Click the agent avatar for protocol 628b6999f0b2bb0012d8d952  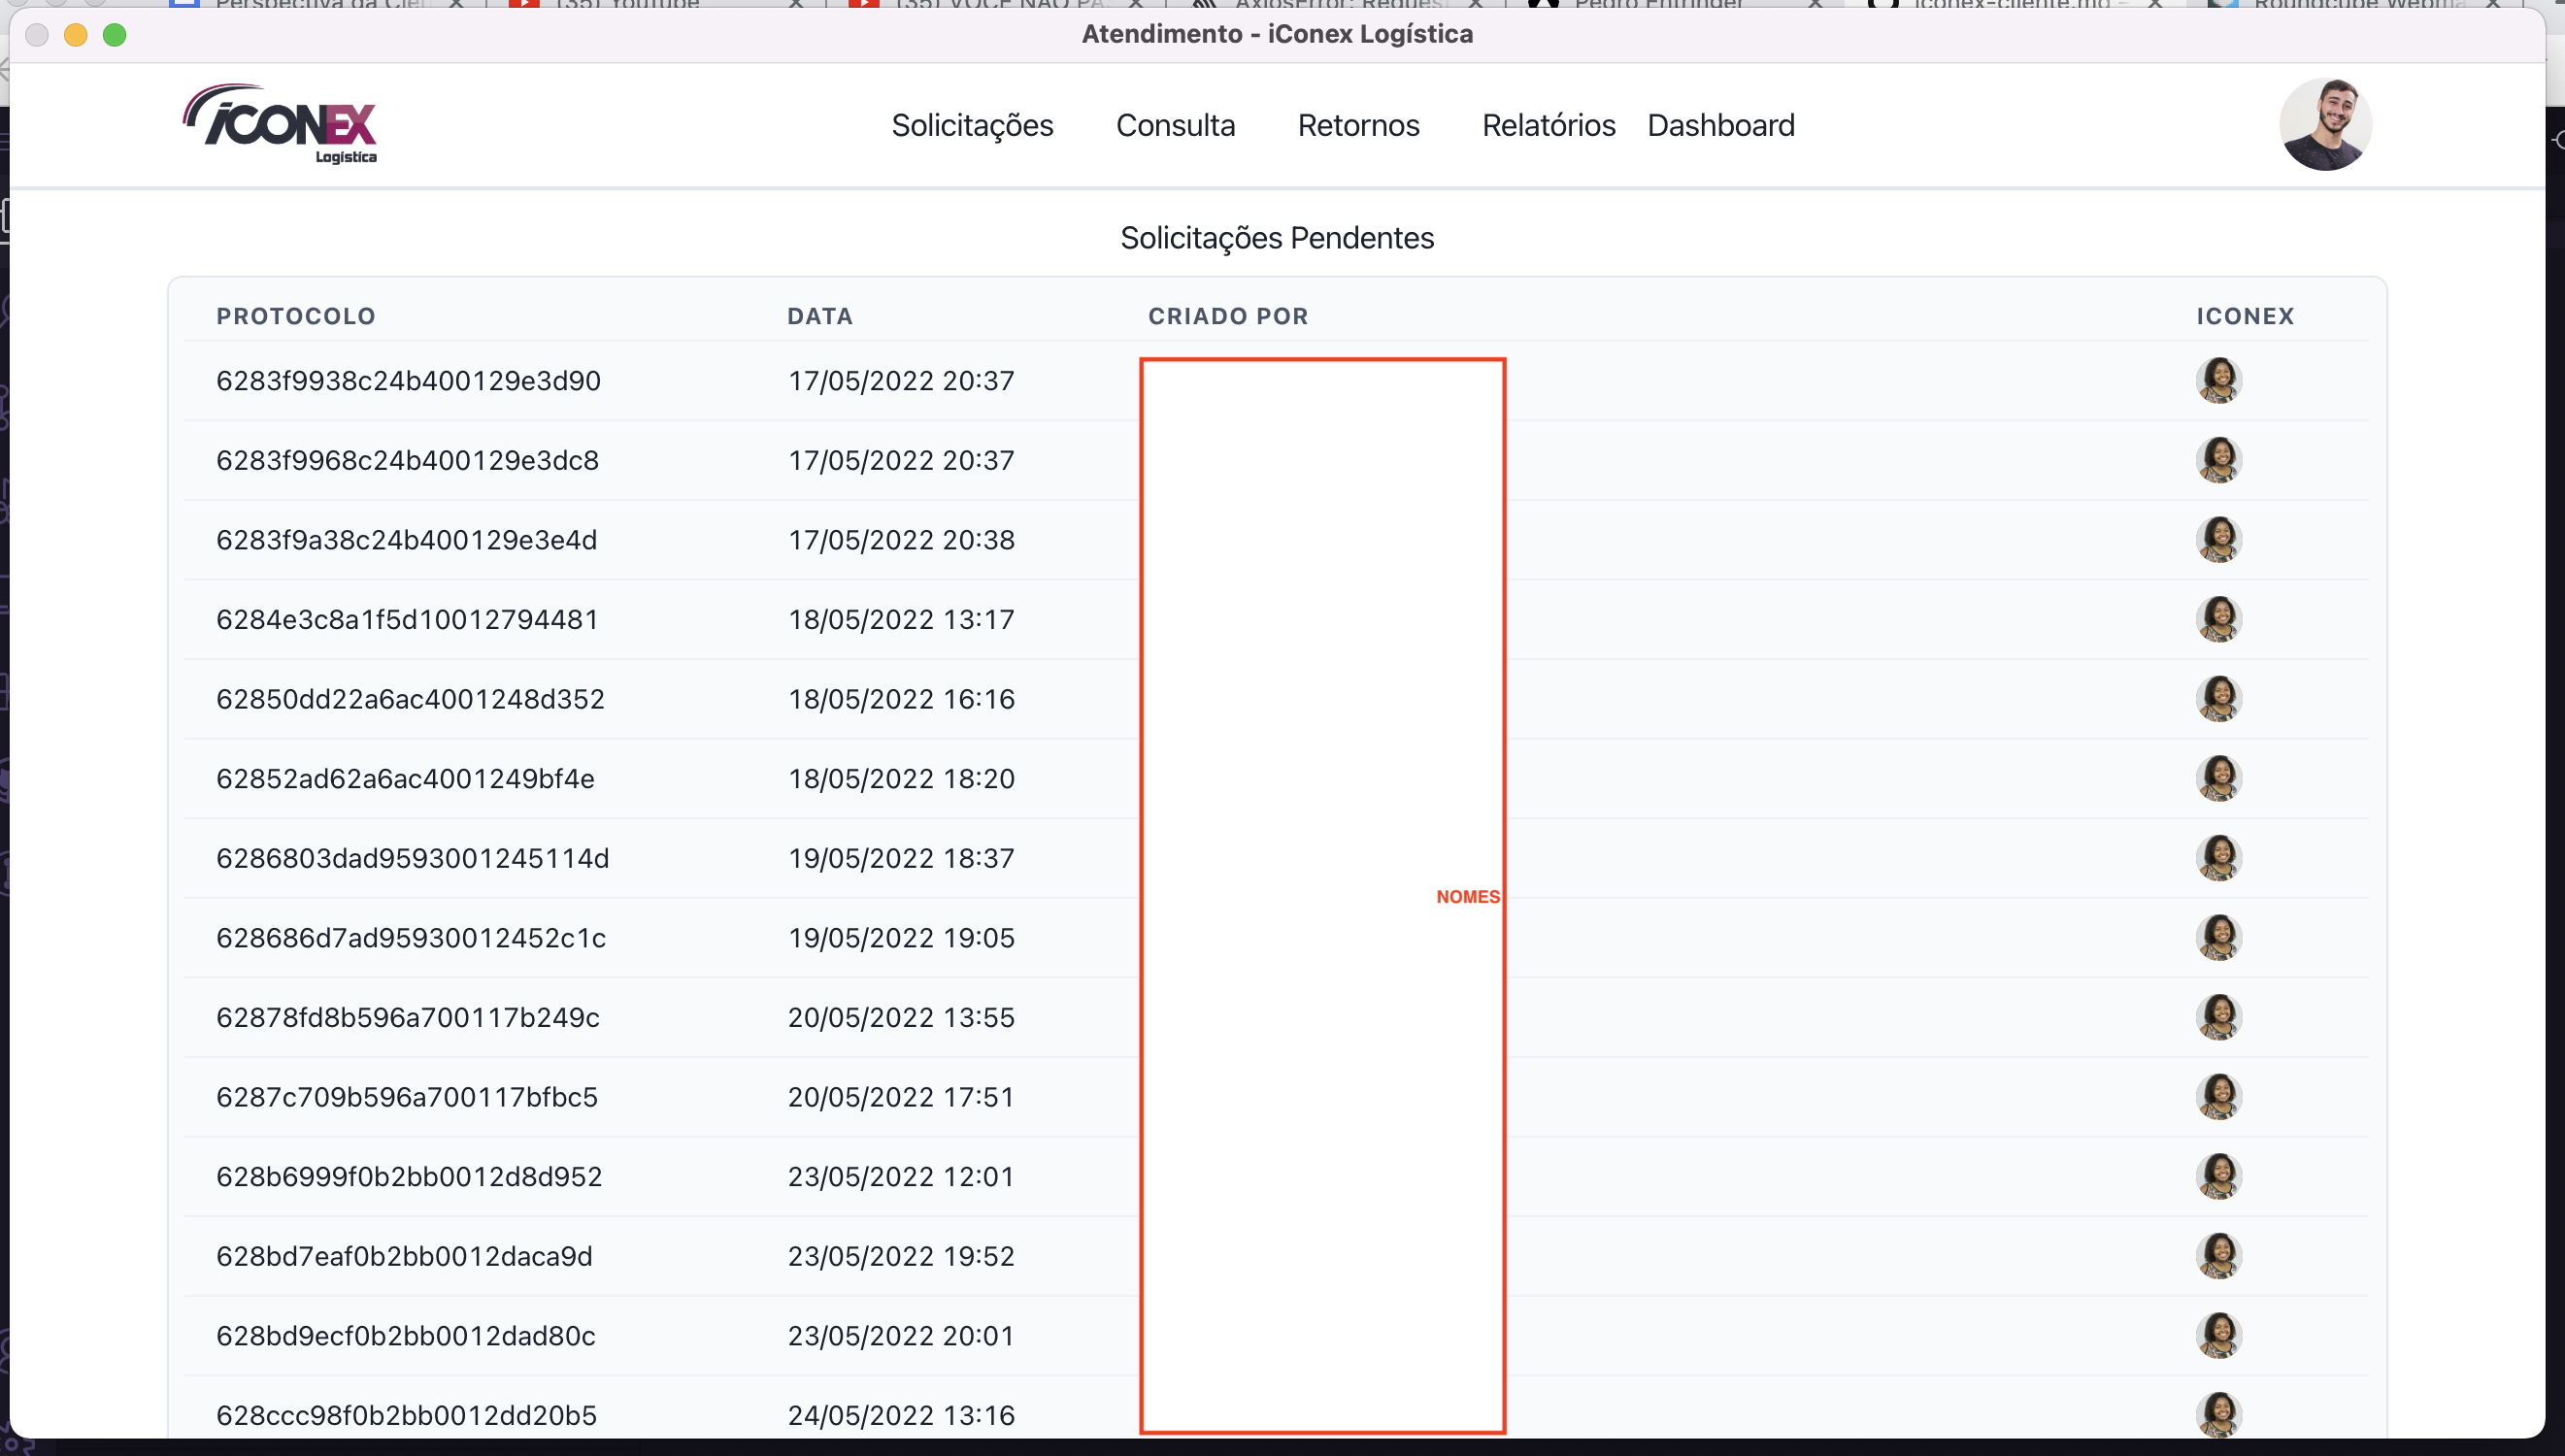tap(2218, 1176)
